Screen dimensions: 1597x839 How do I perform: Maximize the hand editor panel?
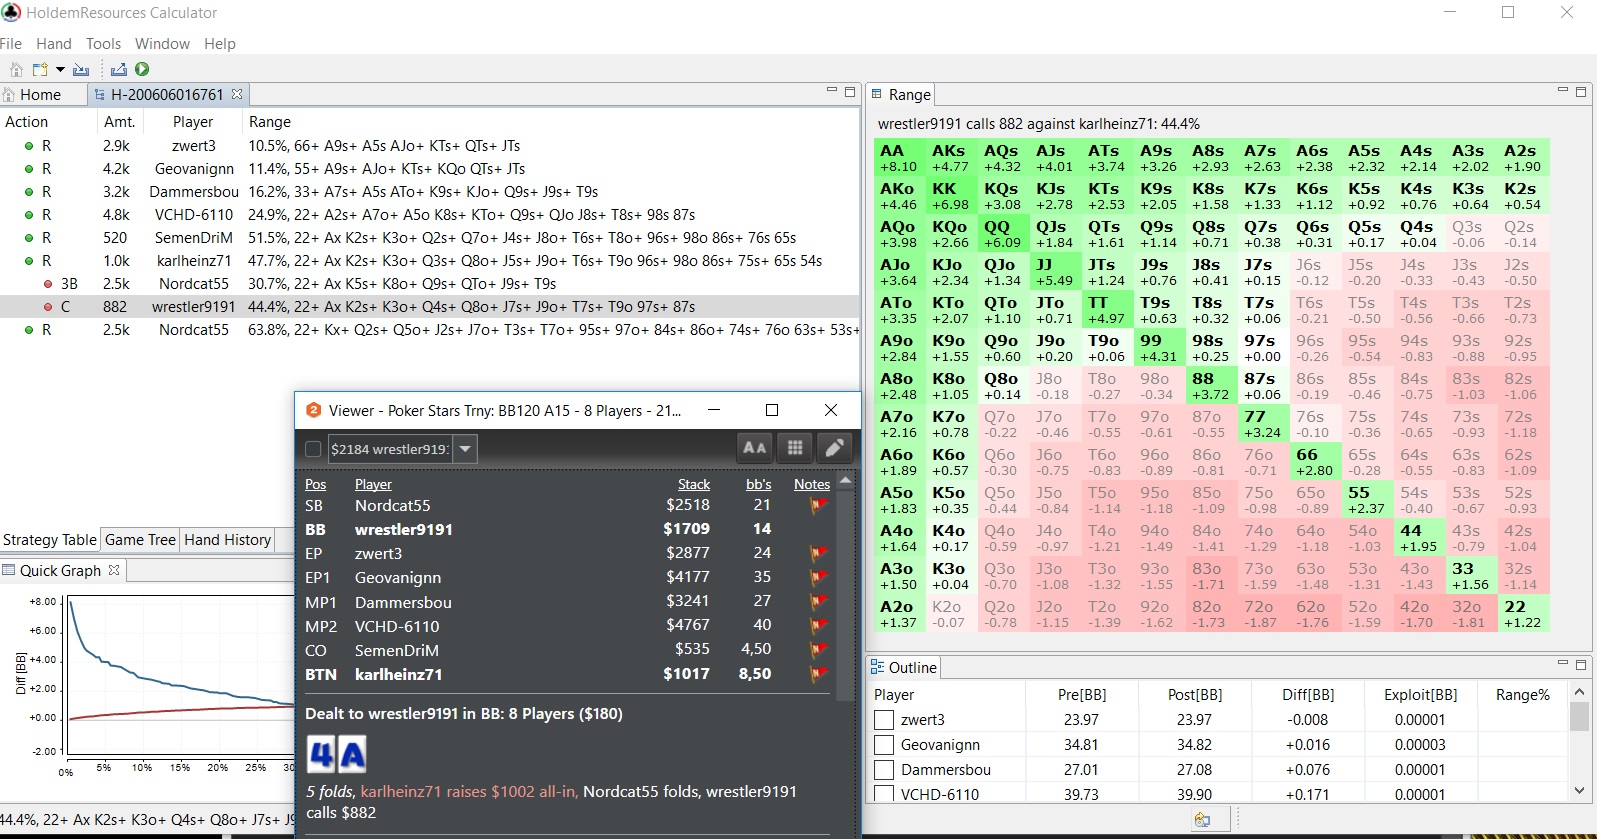(x=850, y=91)
